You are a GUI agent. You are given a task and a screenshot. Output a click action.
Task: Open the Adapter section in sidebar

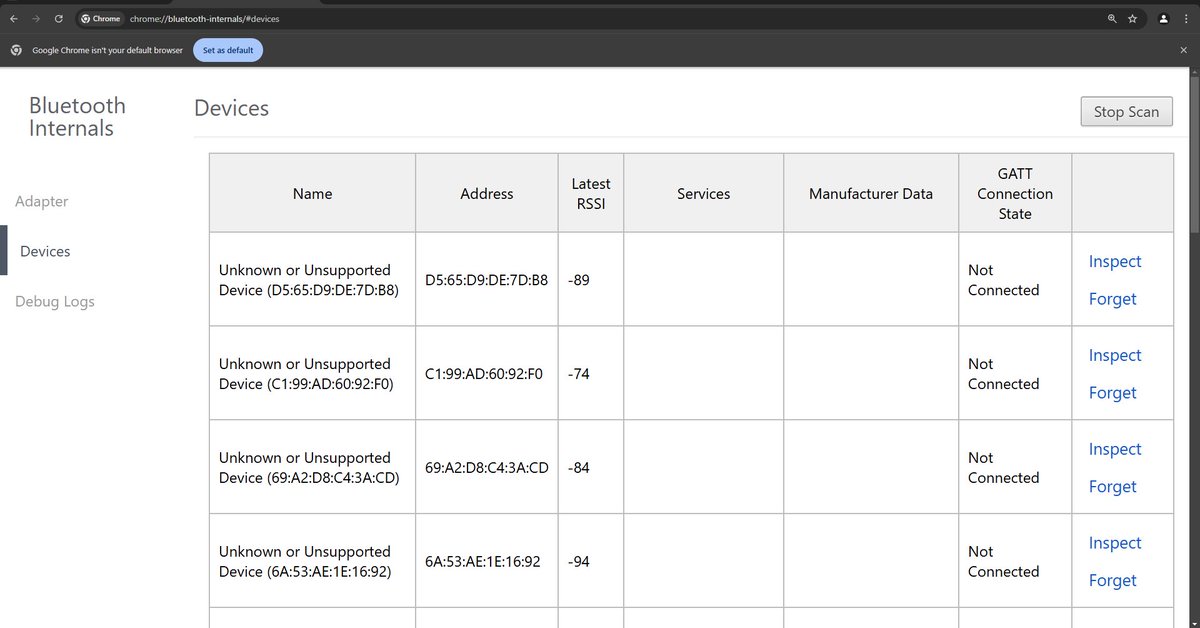point(42,201)
